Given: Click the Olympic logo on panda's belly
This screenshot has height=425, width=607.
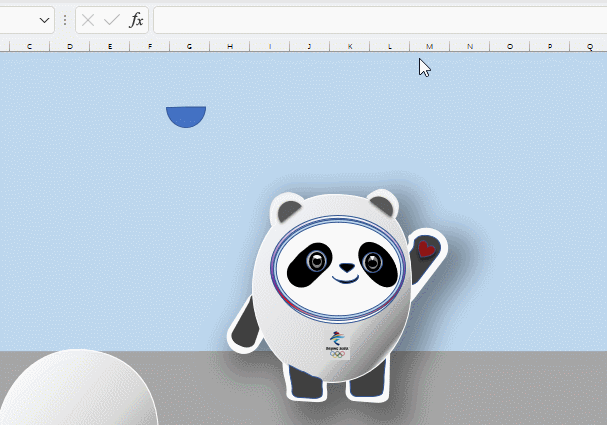Looking at the screenshot, I should click(337, 345).
